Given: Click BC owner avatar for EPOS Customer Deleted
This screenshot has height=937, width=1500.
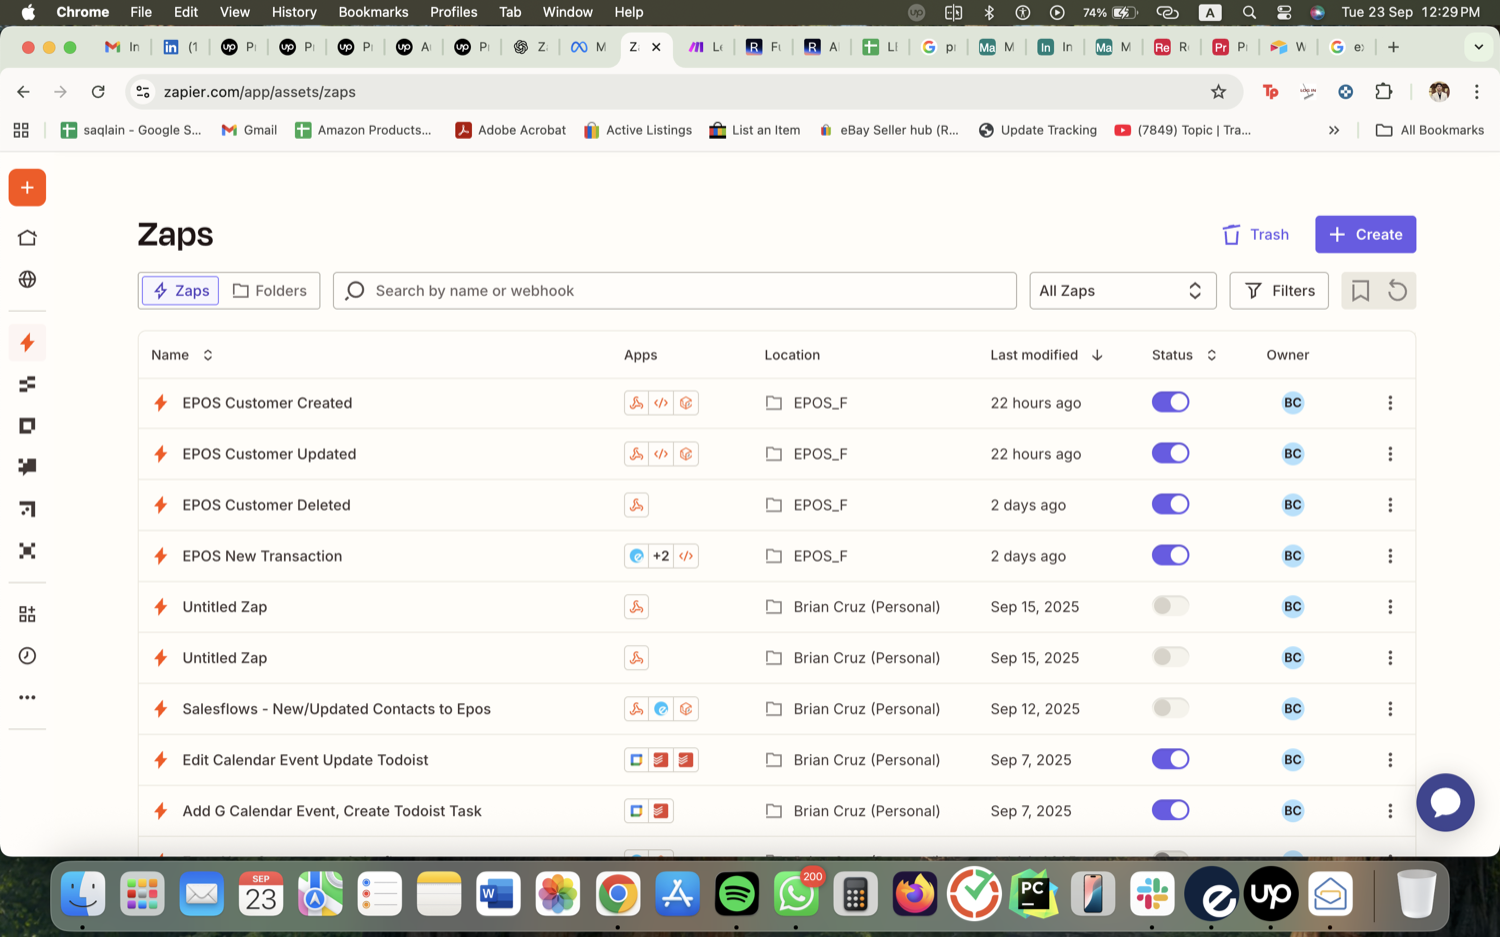Looking at the screenshot, I should 1292,505.
